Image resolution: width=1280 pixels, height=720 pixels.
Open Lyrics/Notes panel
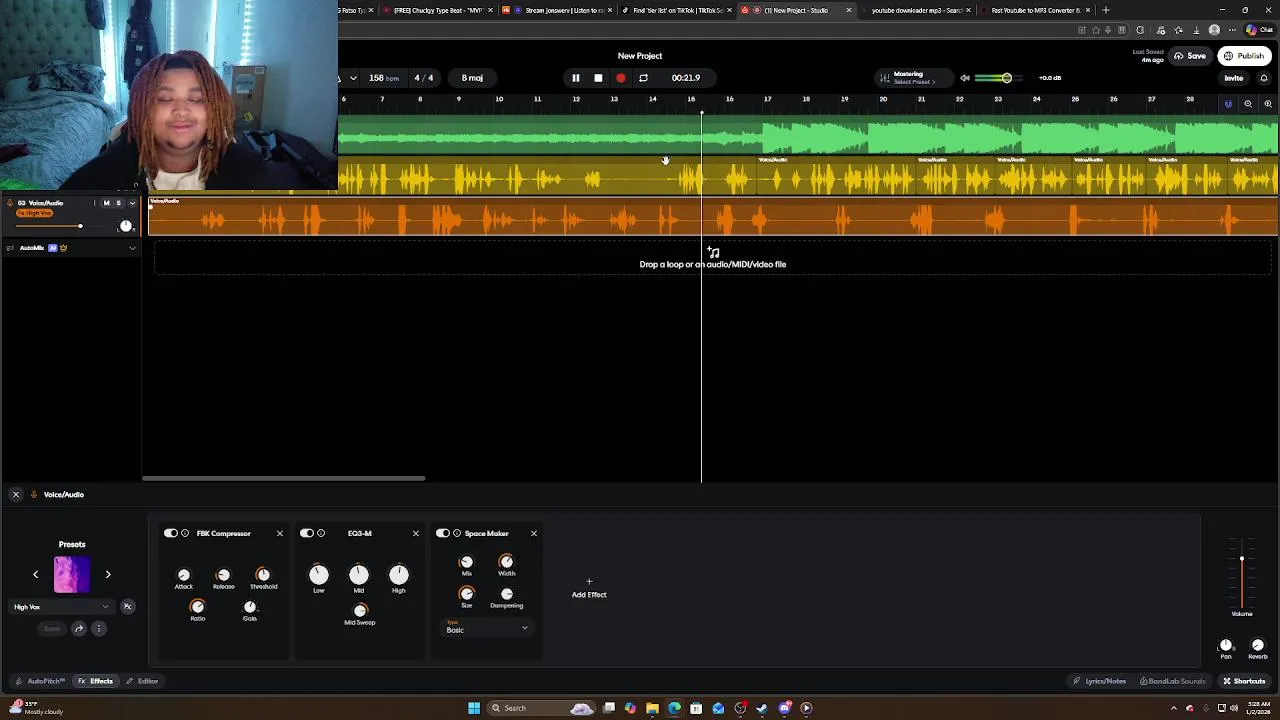tap(1100, 681)
